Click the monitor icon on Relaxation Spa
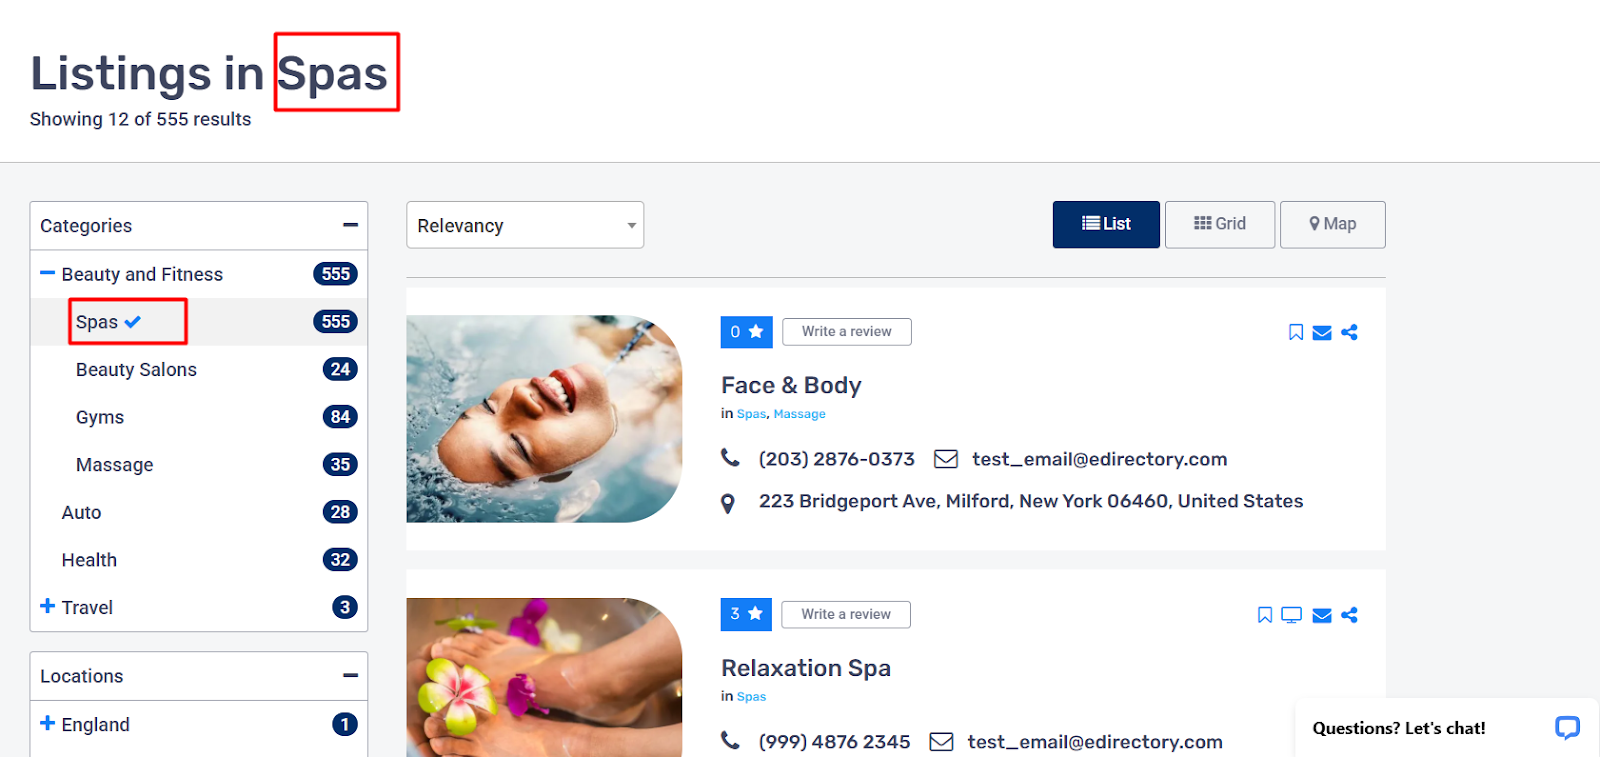Viewport: 1600px width, 757px height. pos(1292,615)
